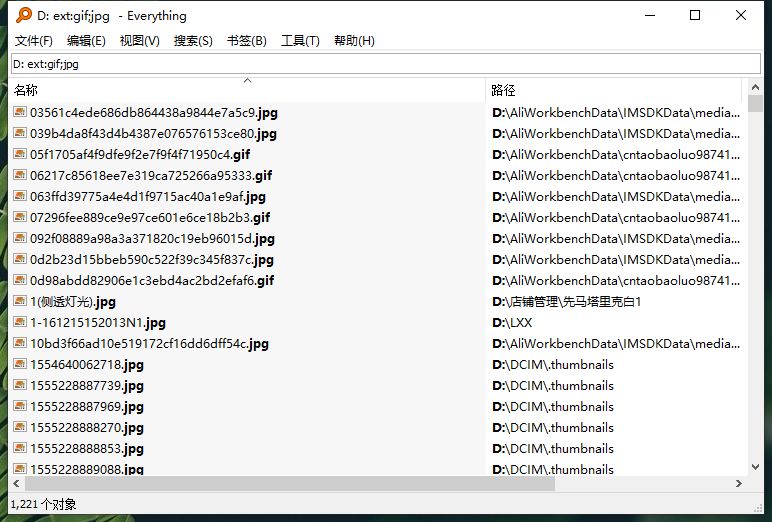Click image icon of 092f08889a98a3a371820c19eb96015d.jpg
Viewport: 772px width, 522px height.
[20, 238]
